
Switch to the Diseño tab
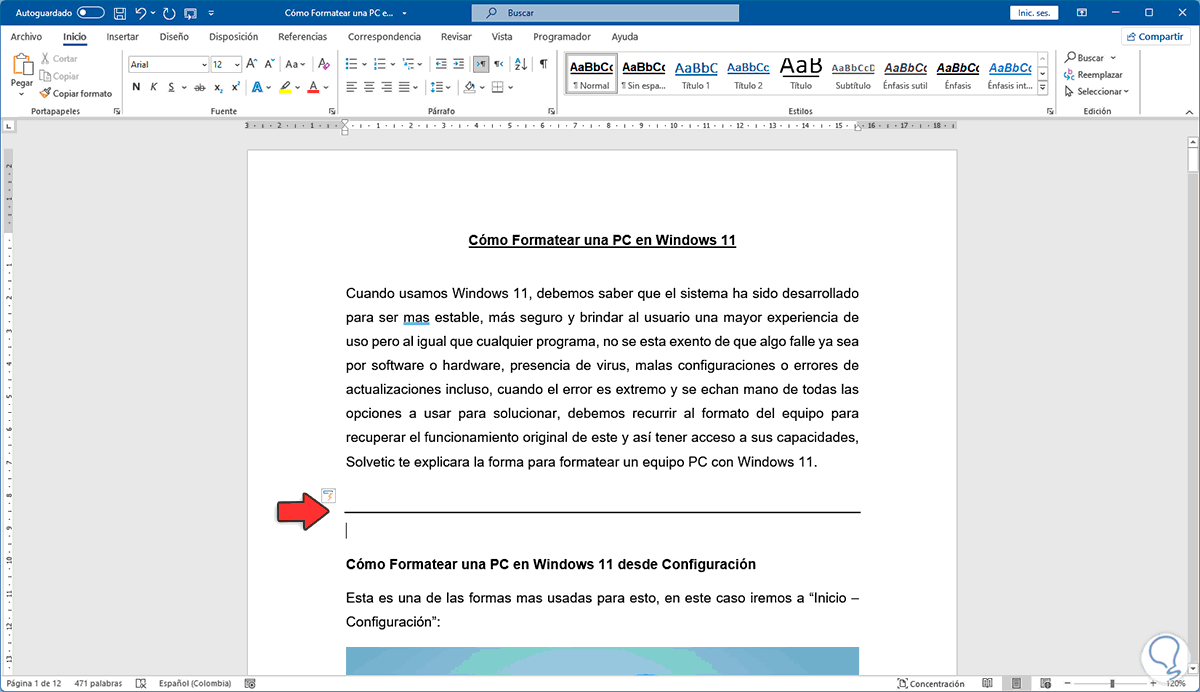pos(173,36)
